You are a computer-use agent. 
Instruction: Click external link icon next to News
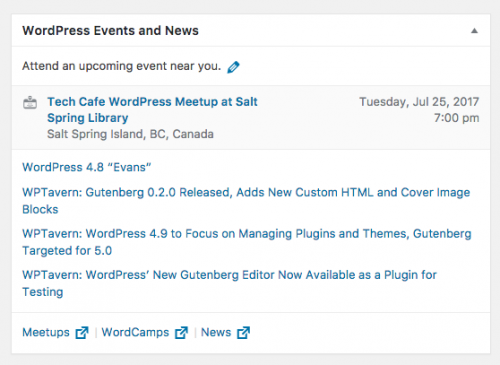click(243, 332)
